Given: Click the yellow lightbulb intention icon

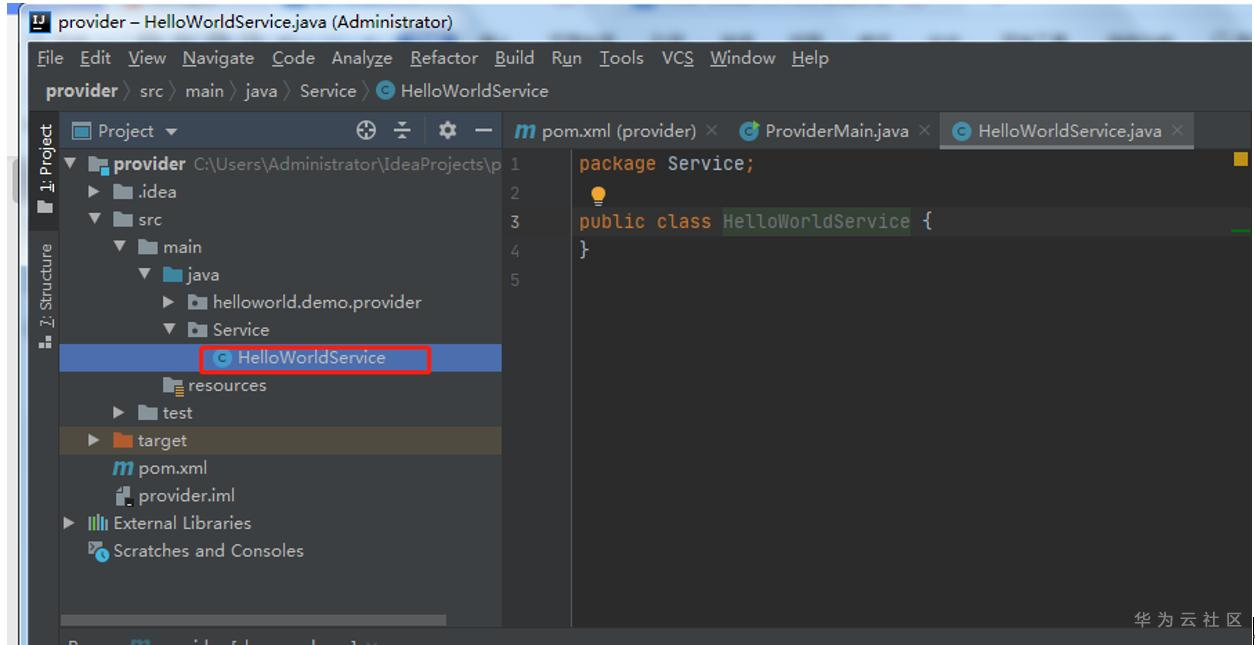Looking at the screenshot, I should (x=598, y=195).
